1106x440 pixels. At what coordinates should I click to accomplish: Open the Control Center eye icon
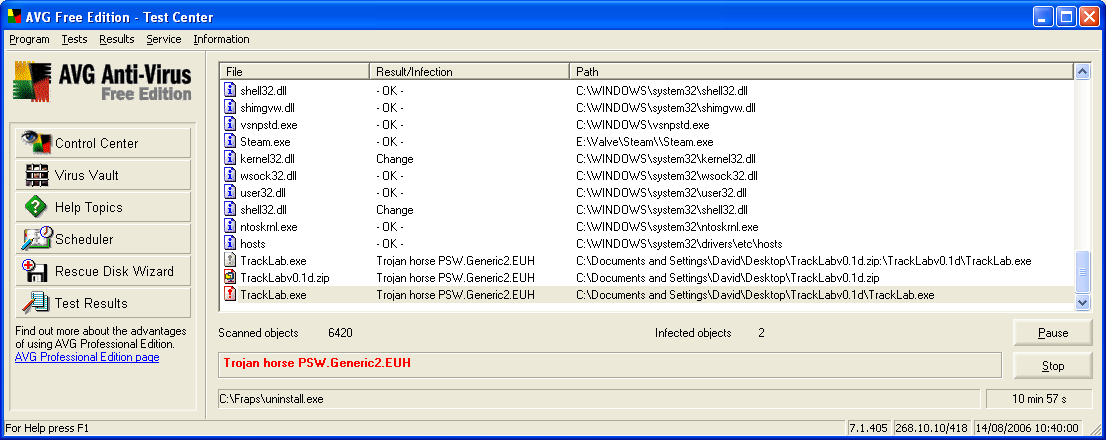pos(36,142)
